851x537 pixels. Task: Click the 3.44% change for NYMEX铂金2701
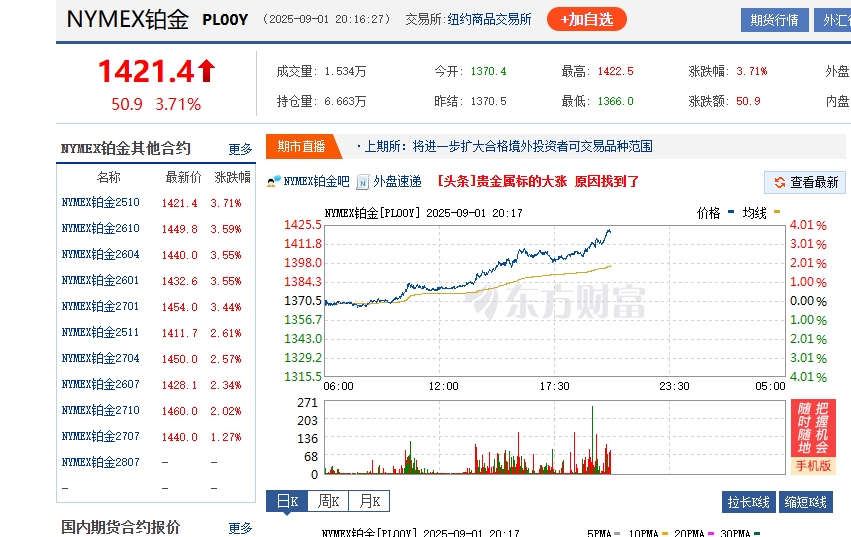tap(226, 308)
